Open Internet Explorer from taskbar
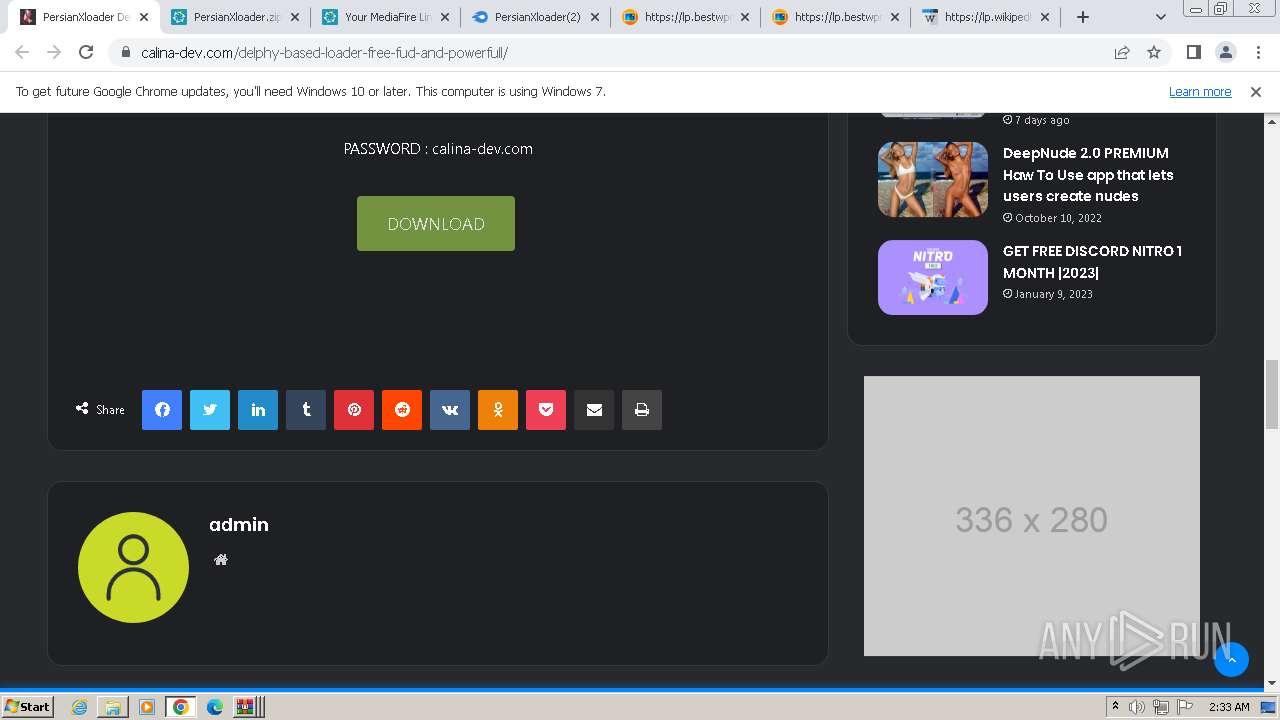The image size is (1280, 720). click(x=79, y=707)
